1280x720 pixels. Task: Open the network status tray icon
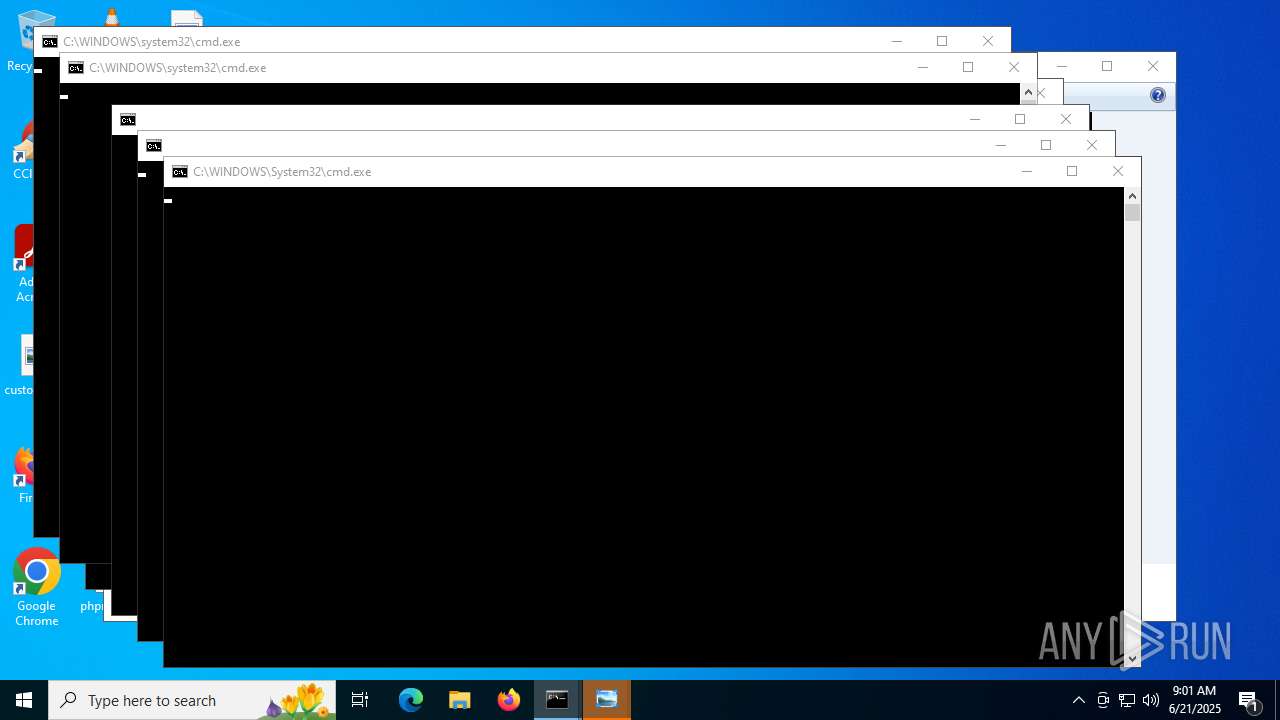point(1127,700)
